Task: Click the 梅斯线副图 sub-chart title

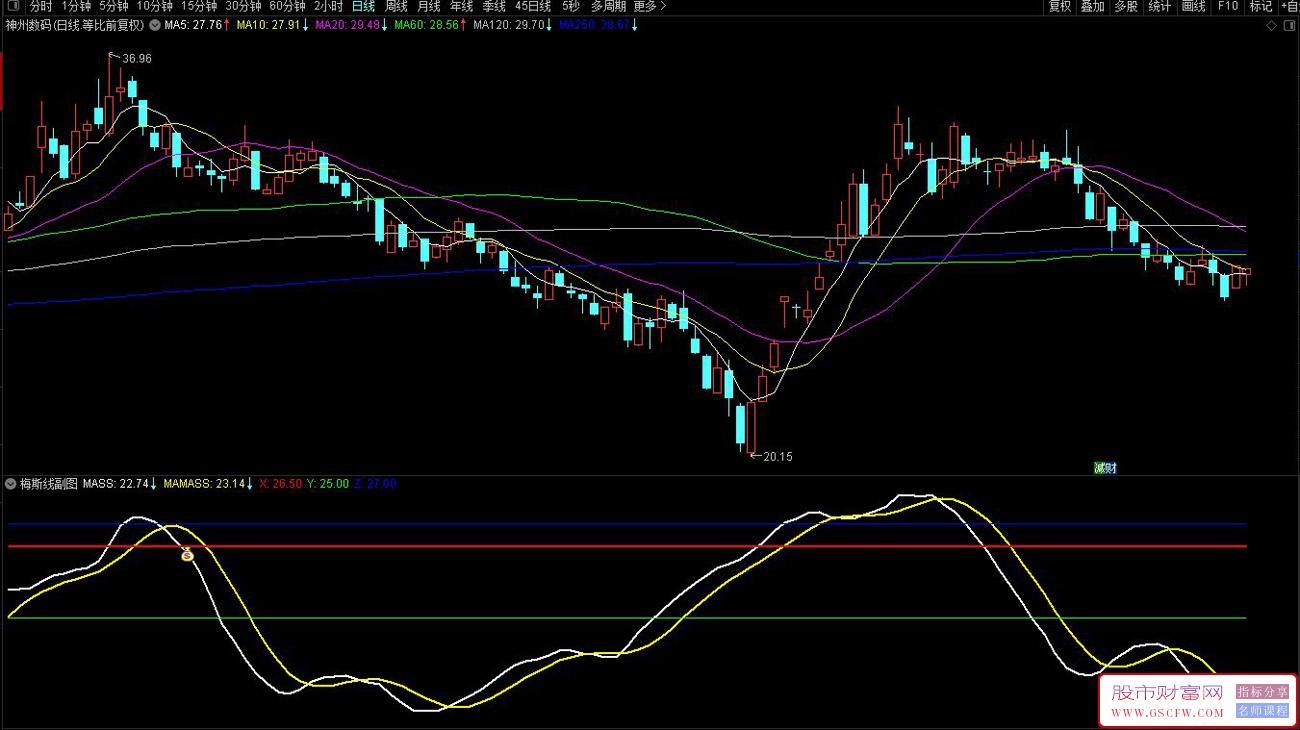Action: pyautogui.click(x=49, y=483)
